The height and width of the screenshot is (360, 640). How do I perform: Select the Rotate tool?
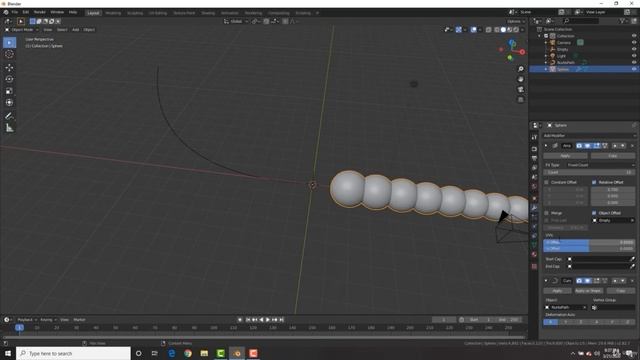click(x=9, y=79)
